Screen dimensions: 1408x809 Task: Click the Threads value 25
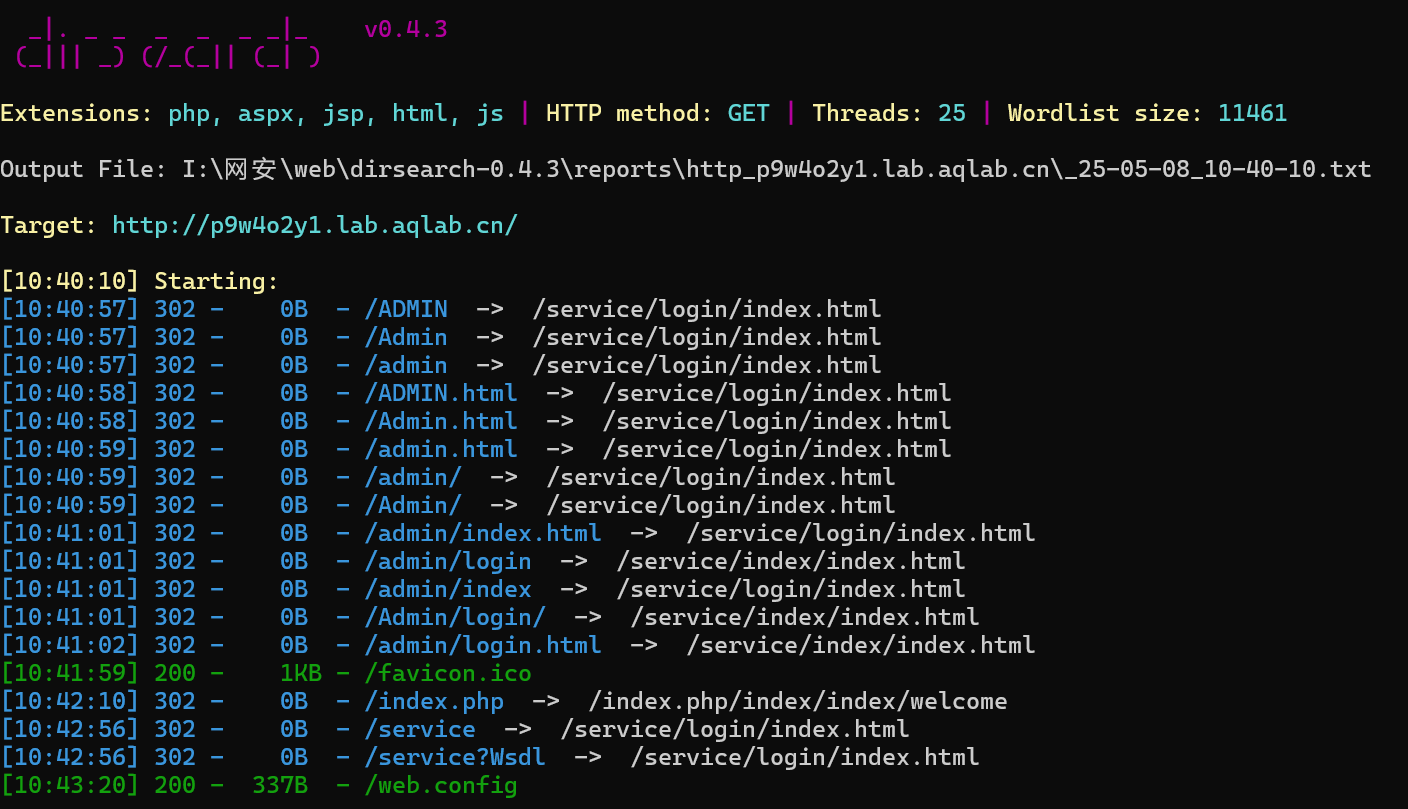952,113
